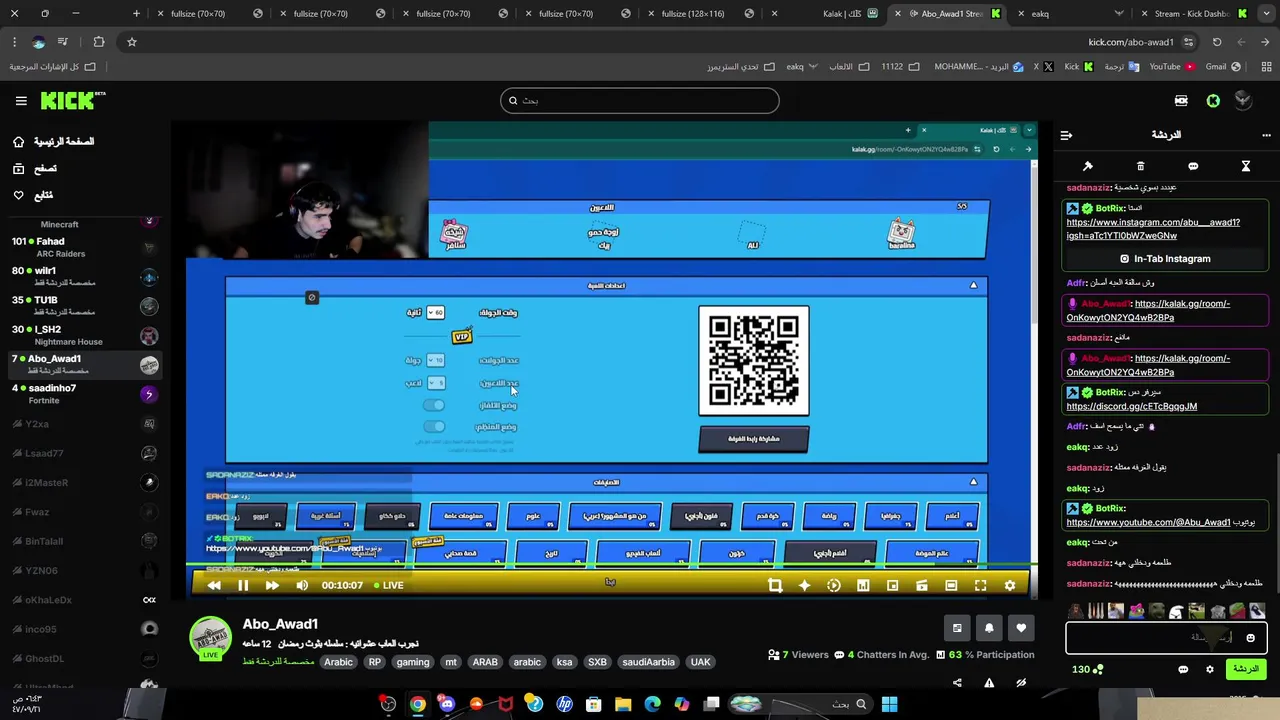Open the 11122 bookmarks folder
This screenshot has width=1280, height=720.
(899, 67)
